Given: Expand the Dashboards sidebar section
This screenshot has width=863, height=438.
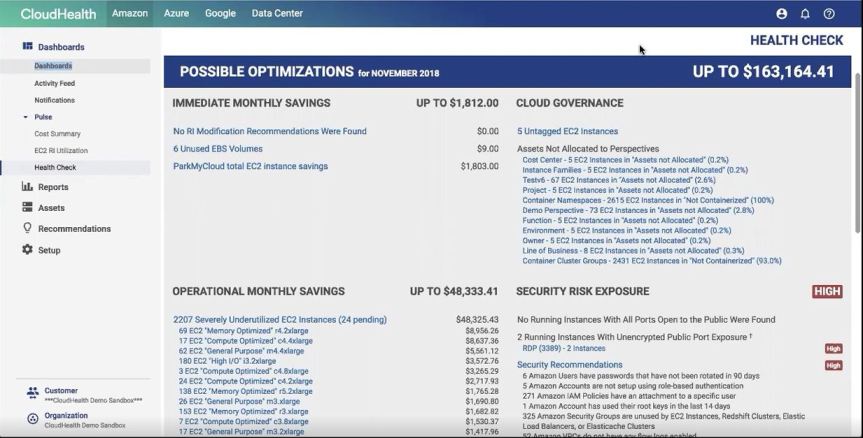Looking at the screenshot, I should point(60,47).
